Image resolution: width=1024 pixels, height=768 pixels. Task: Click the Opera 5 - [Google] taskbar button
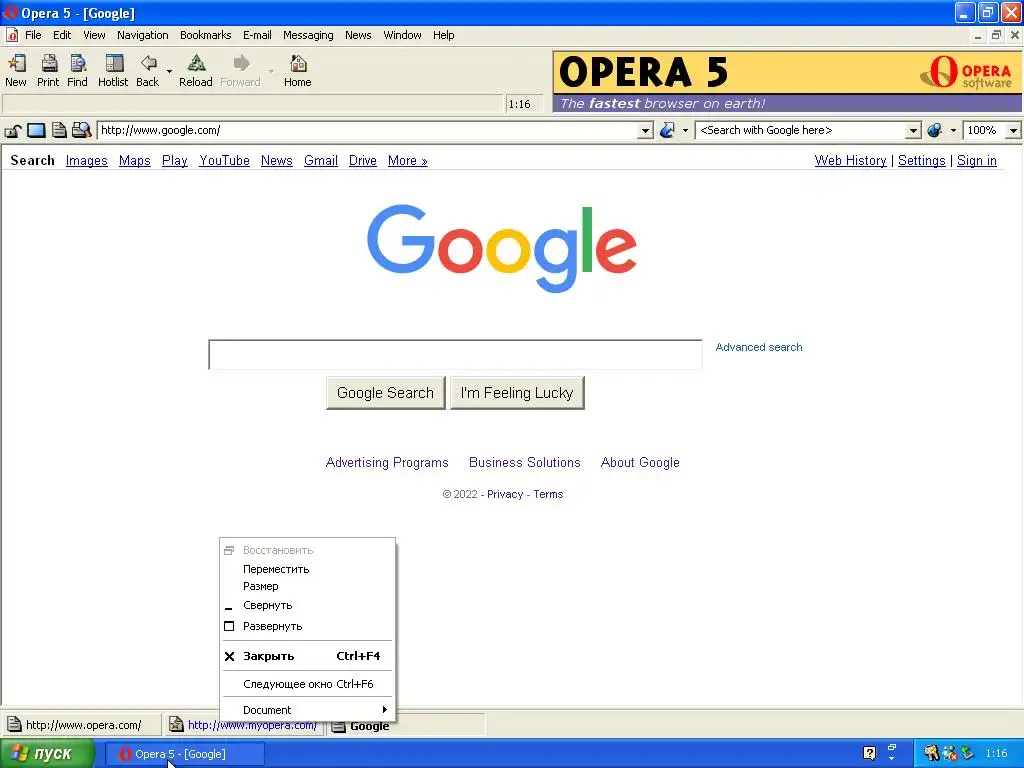pos(185,754)
